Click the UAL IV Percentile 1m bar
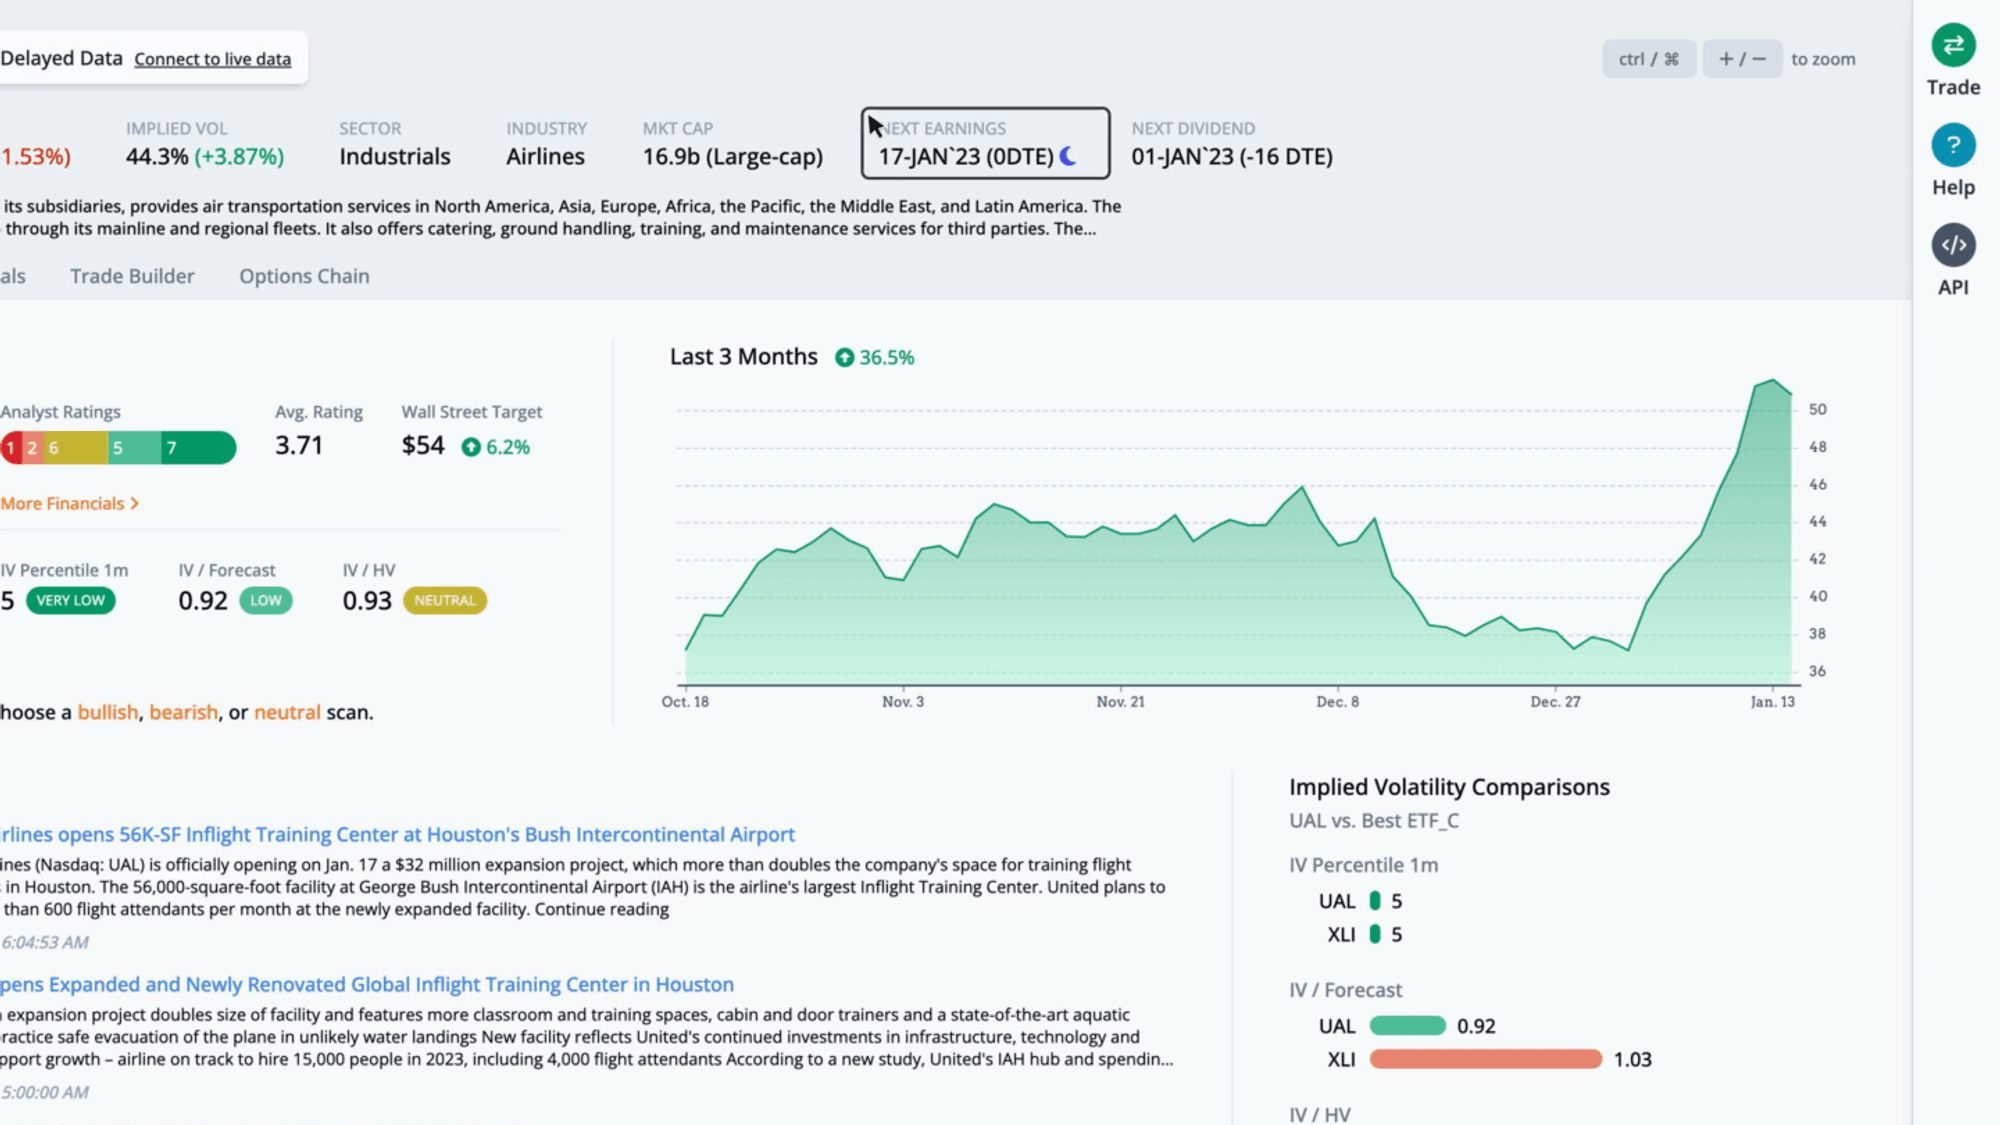2000x1125 pixels. [1375, 901]
